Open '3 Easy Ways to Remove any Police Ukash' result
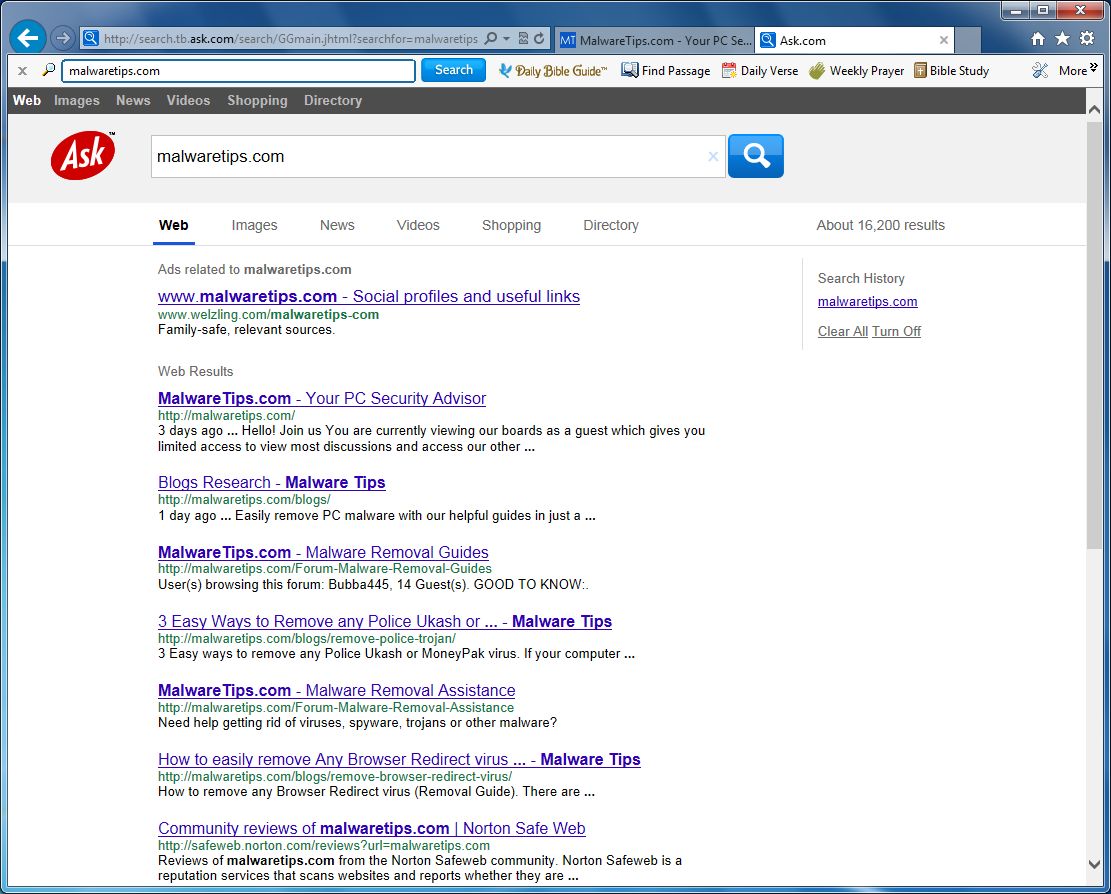The width and height of the screenshot is (1111, 894). [x=385, y=621]
